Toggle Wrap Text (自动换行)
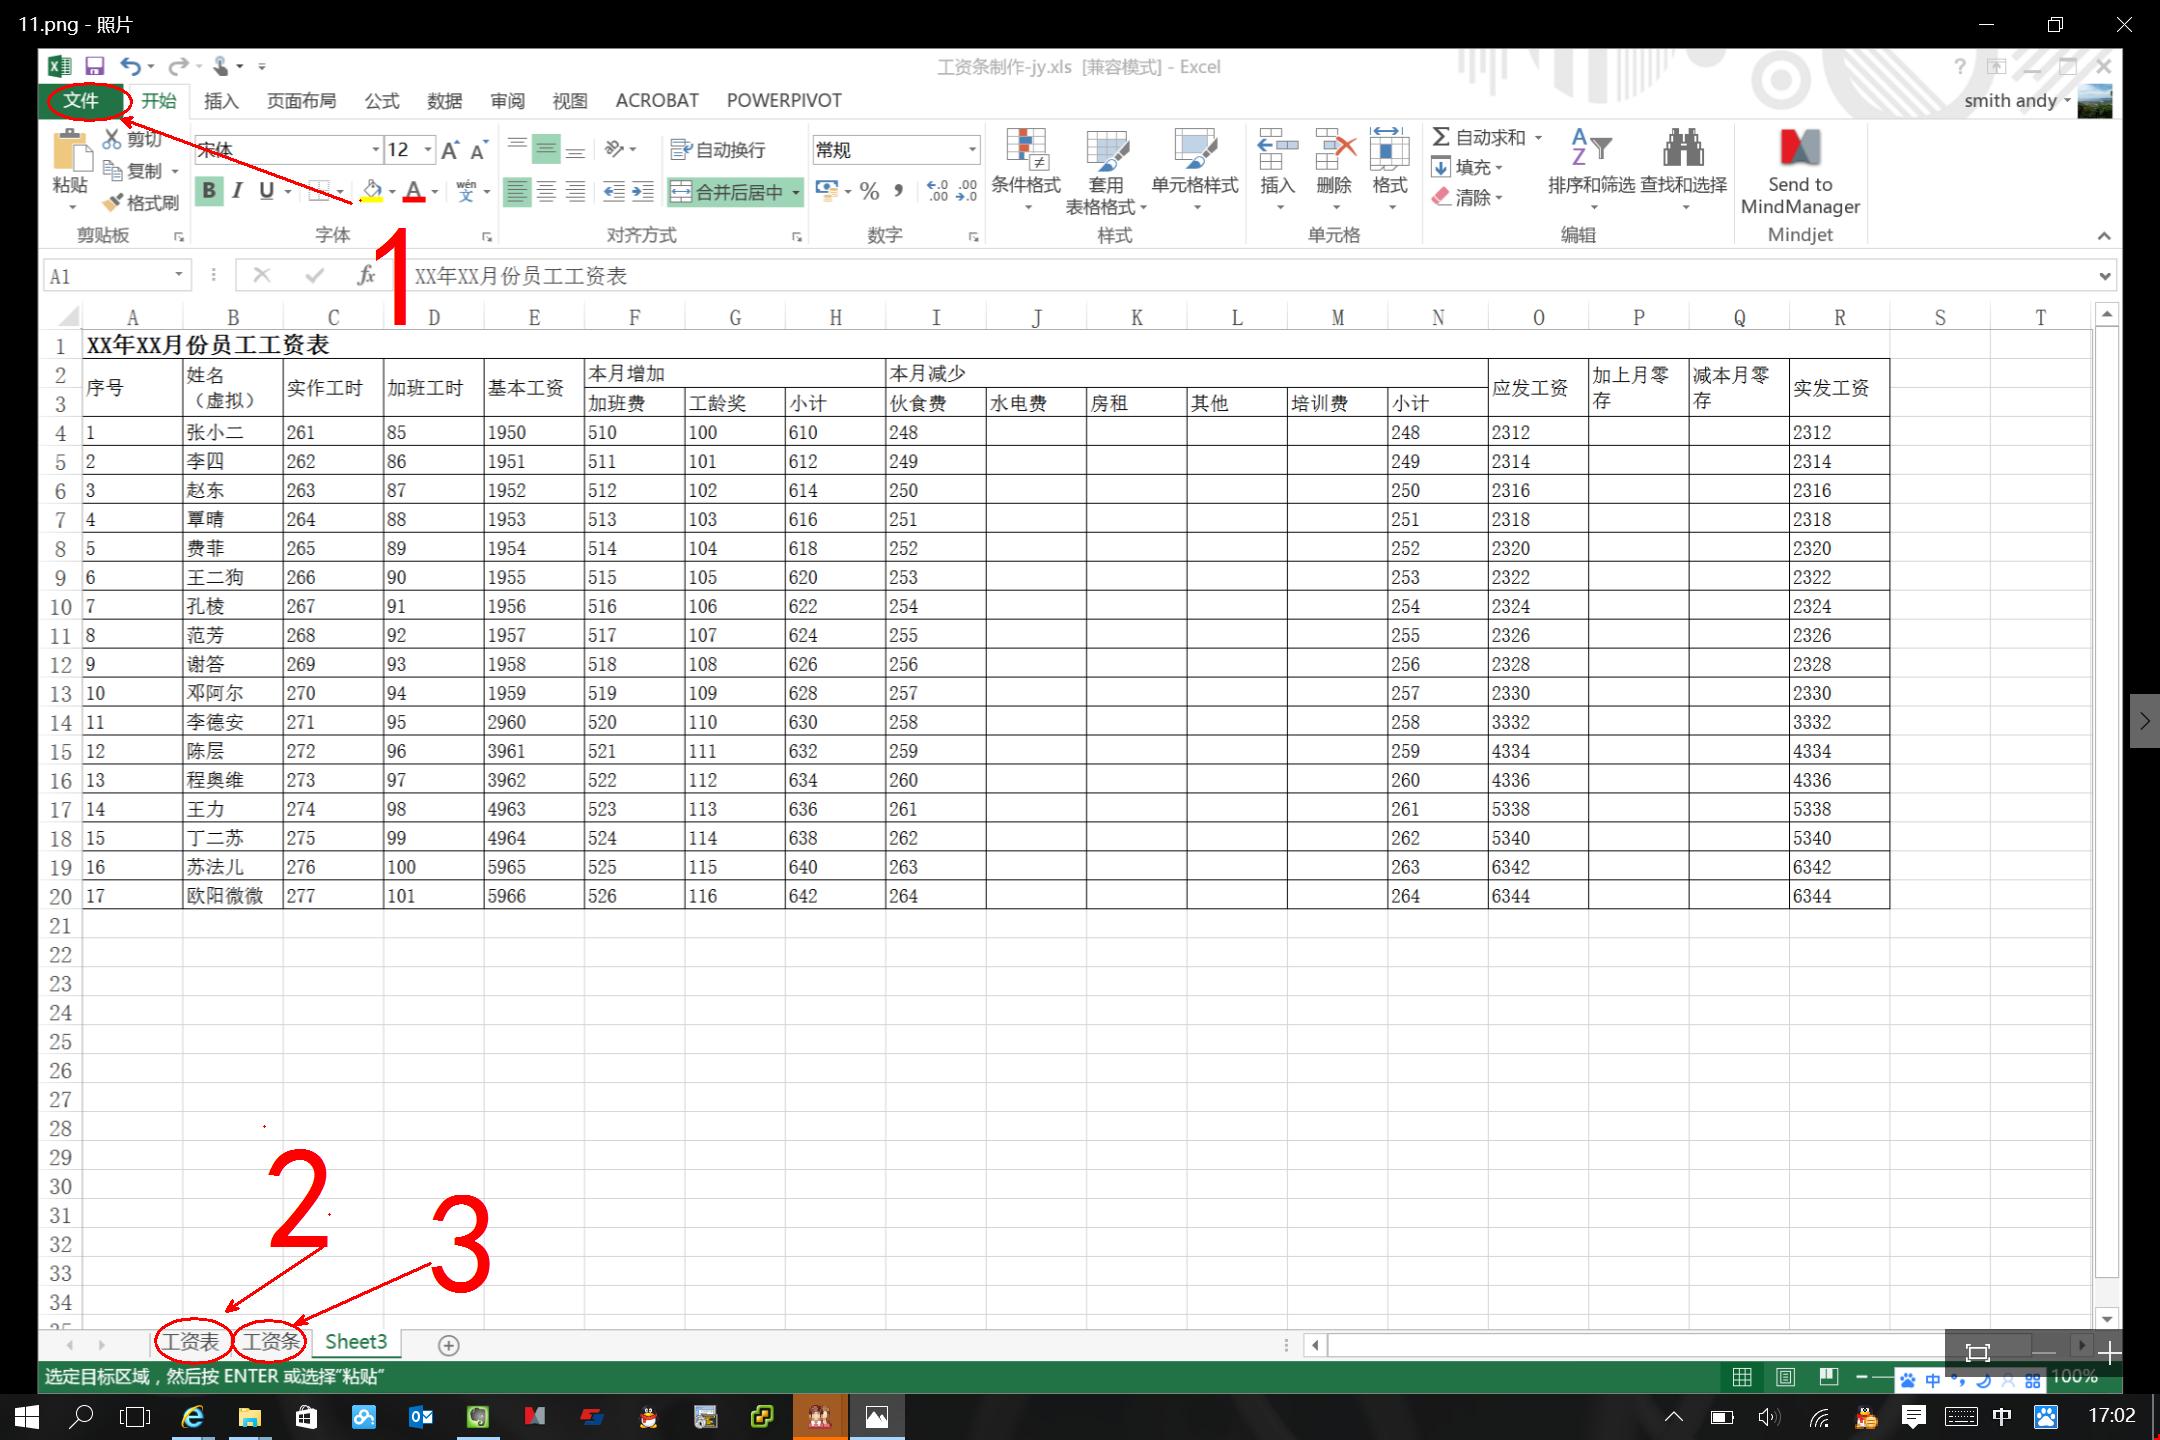This screenshot has width=2160, height=1440. (x=718, y=150)
